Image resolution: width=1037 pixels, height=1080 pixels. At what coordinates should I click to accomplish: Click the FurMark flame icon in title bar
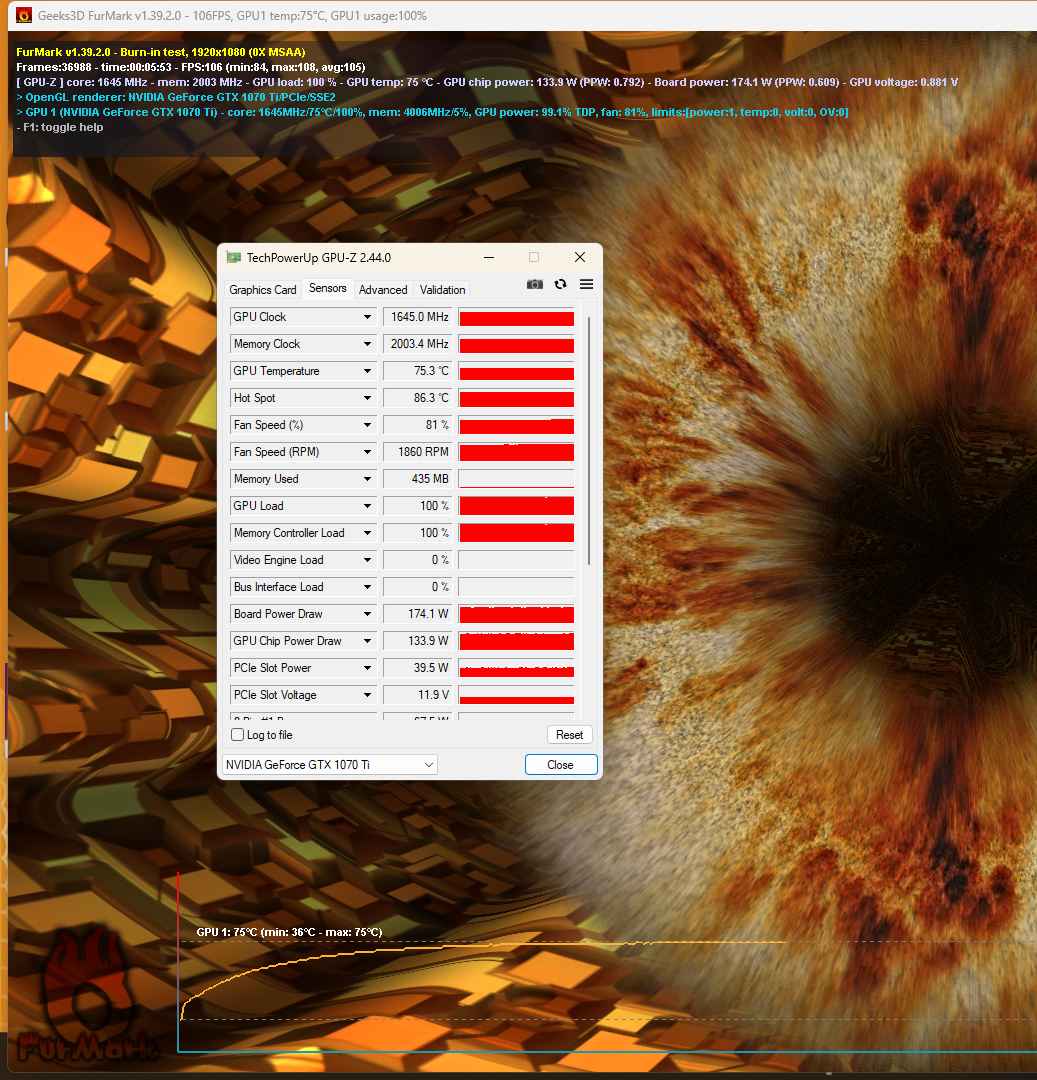point(24,15)
